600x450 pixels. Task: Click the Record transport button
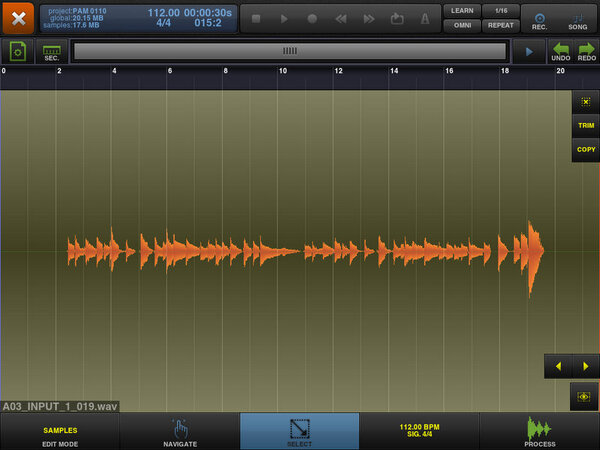312,18
